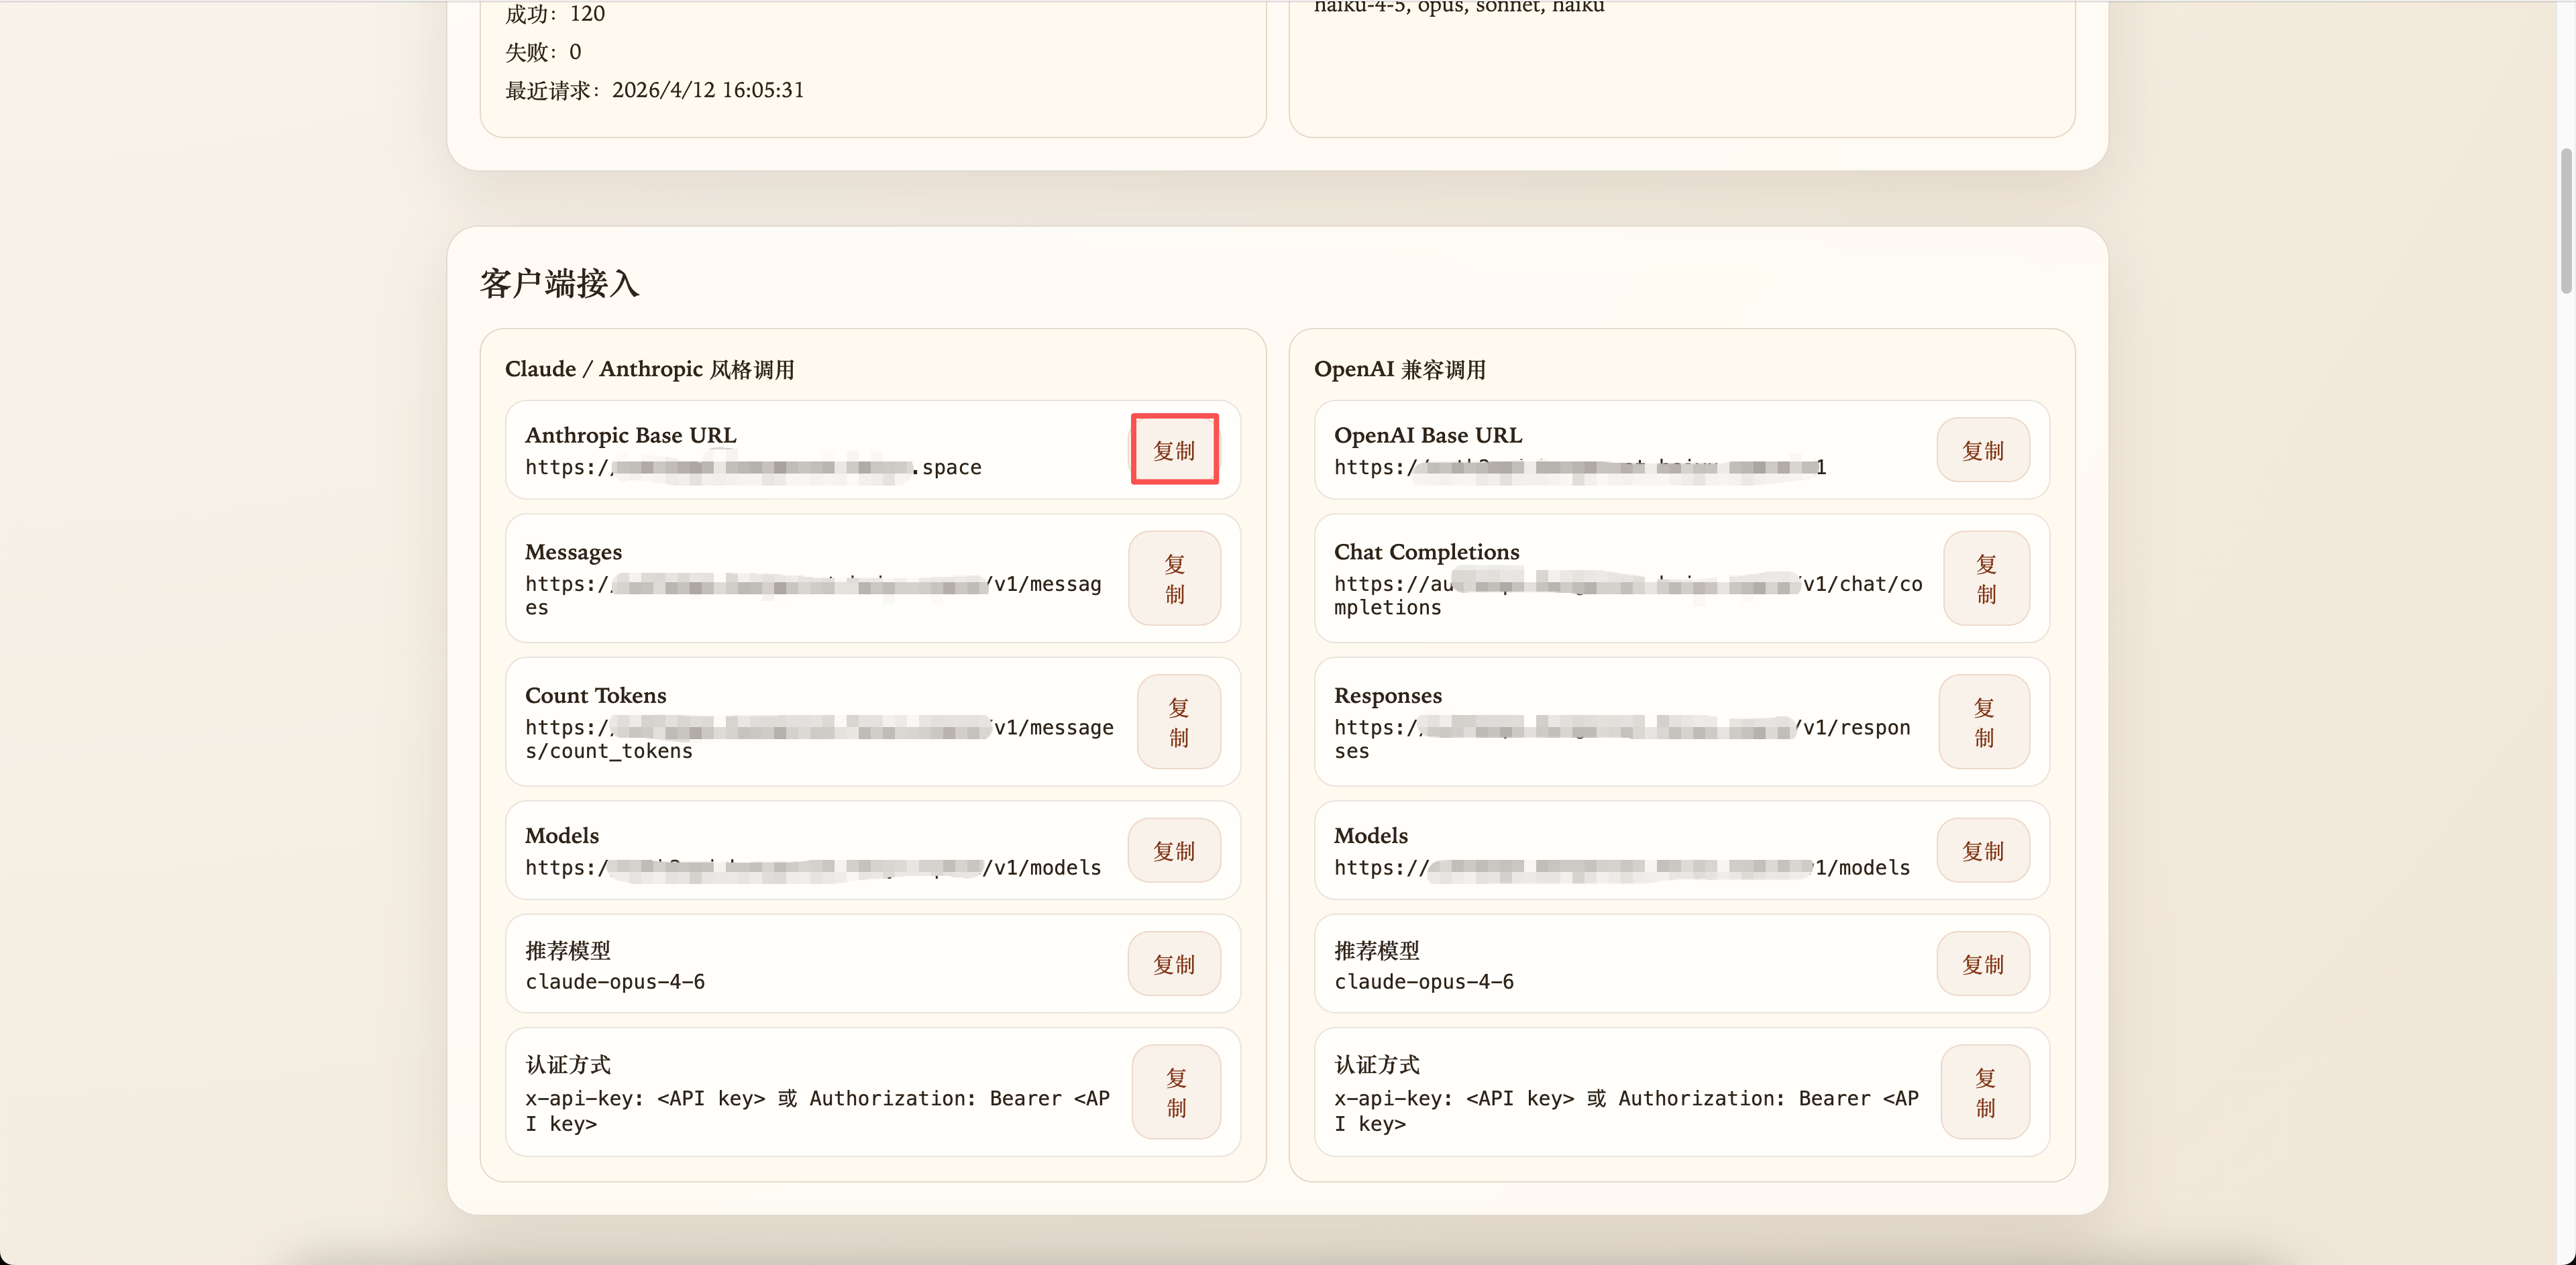This screenshot has height=1265, width=2576.
Task: Copy the Responses endpoint URL
Action: 1984,722
